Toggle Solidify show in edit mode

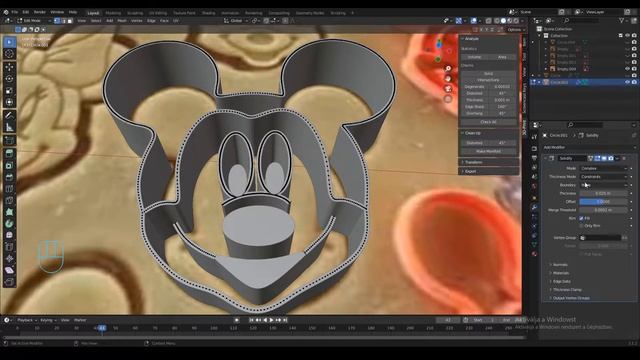[x=597, y=158]
